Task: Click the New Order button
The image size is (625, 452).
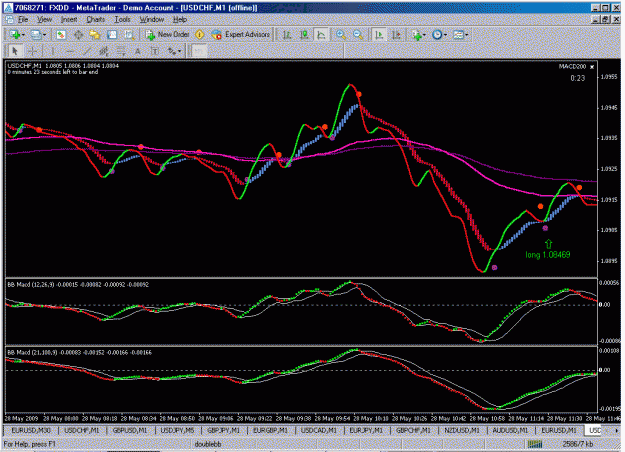Action: pyautogui.click(x=167, y=35)
